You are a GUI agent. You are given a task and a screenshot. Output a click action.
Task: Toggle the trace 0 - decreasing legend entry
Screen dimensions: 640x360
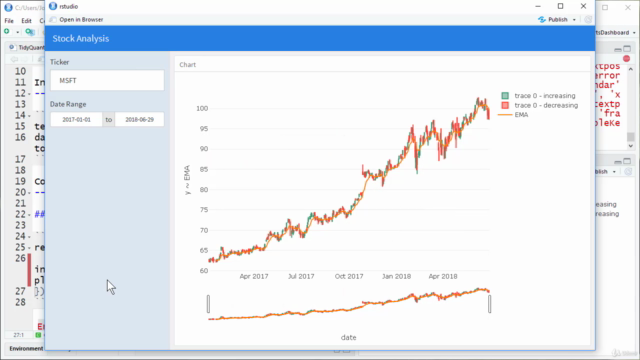pyautogui.click(x=540, y=105)
